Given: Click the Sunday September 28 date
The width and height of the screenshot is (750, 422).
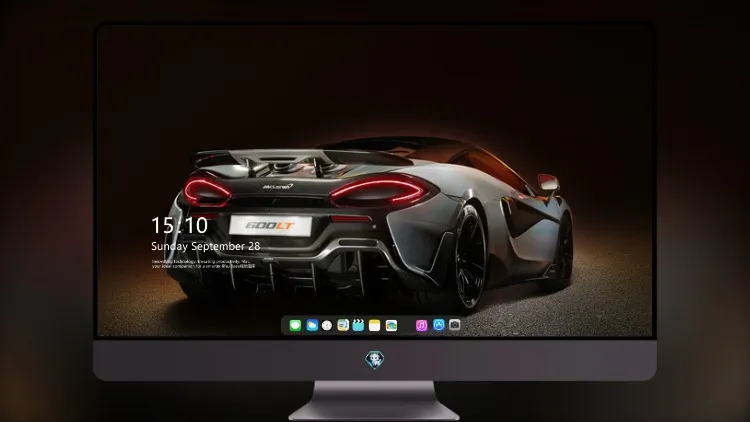Looking at the screenshot, I should [x=206, y=246].
